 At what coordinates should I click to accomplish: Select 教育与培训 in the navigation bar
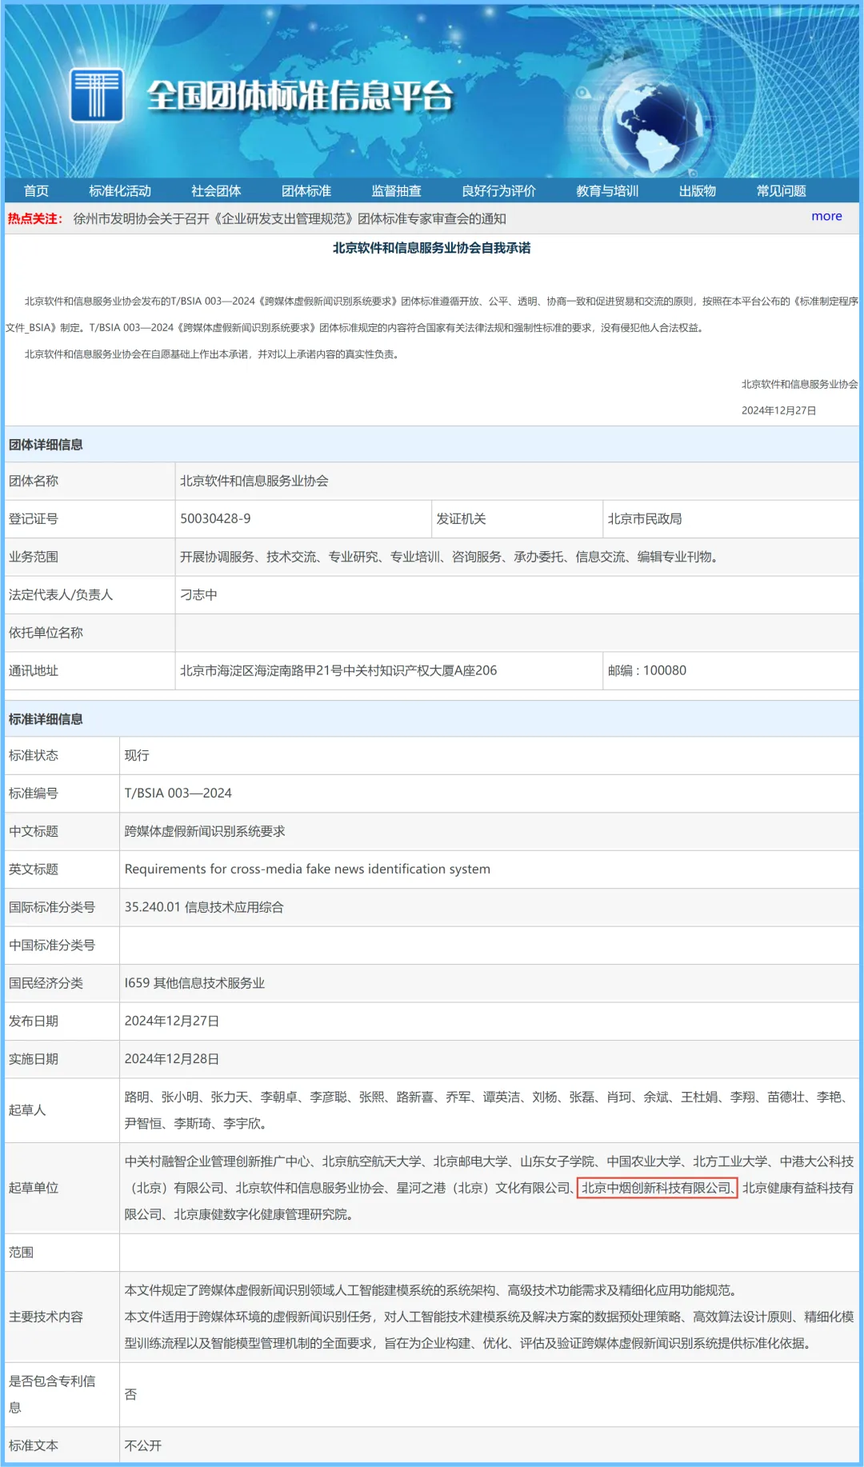[x=607, y=191]
